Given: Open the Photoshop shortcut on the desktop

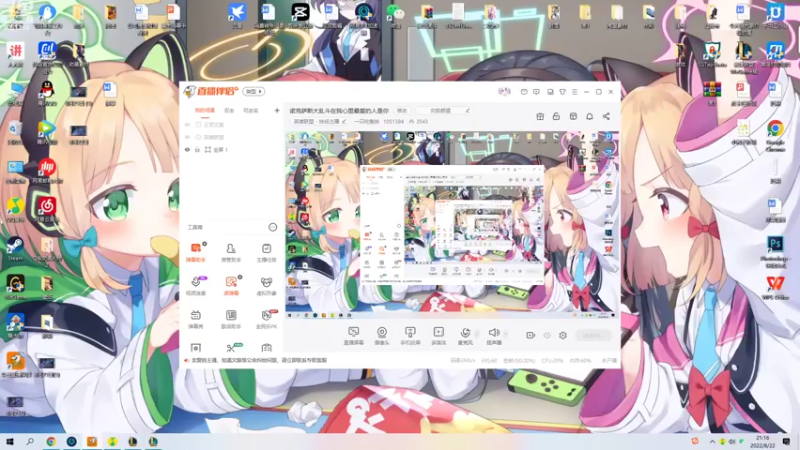Looking at the screenshot, I should (775, 251).
